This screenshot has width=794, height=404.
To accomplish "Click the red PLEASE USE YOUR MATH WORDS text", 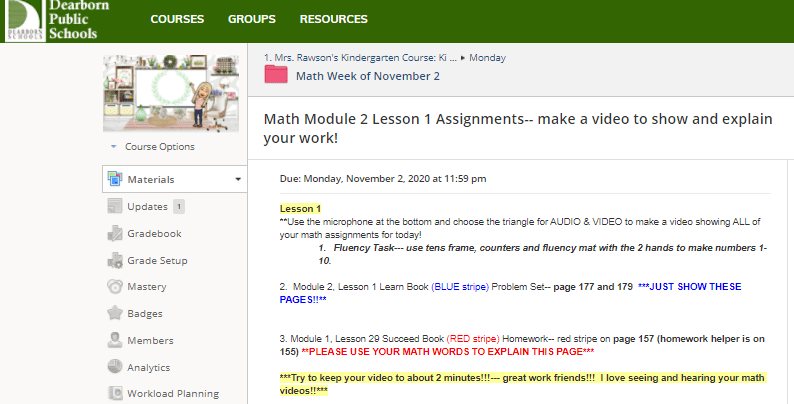I will tap(448, 352).
